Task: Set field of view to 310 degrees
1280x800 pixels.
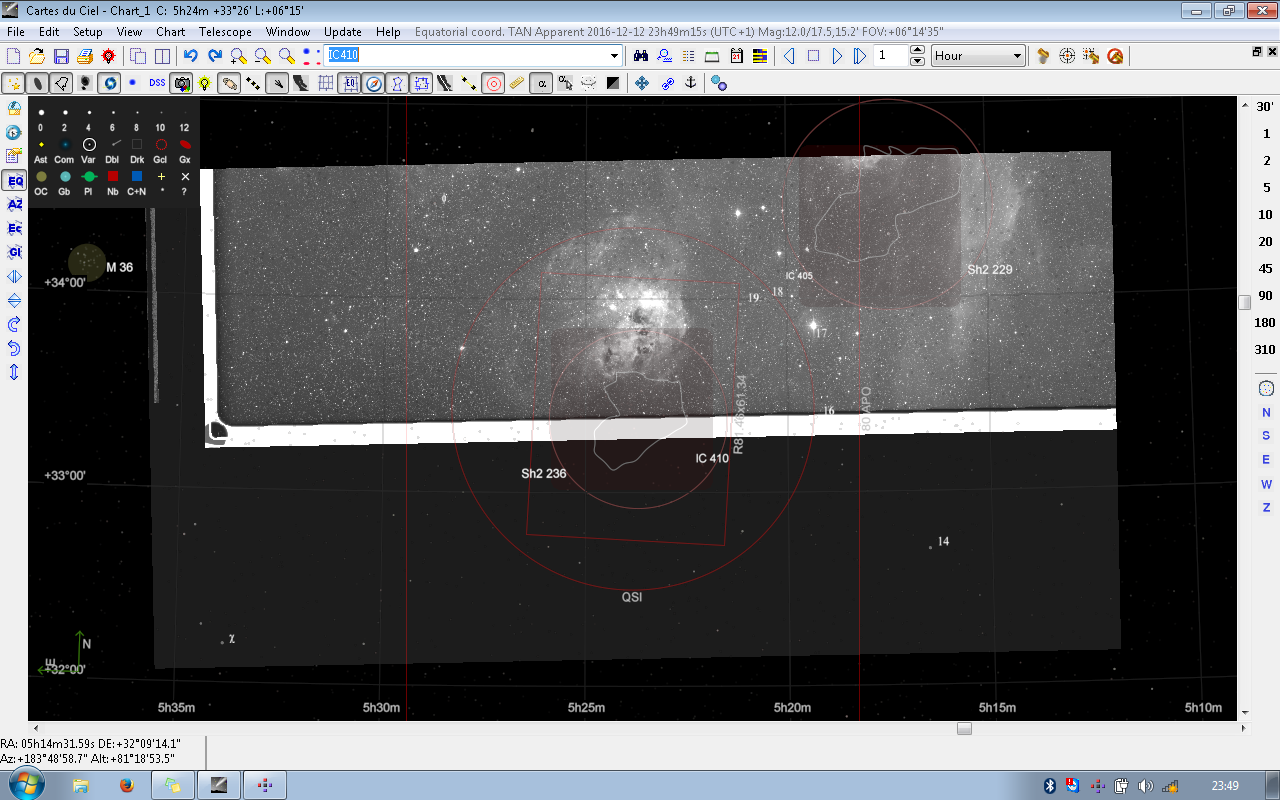Action: pos(1266,350)
